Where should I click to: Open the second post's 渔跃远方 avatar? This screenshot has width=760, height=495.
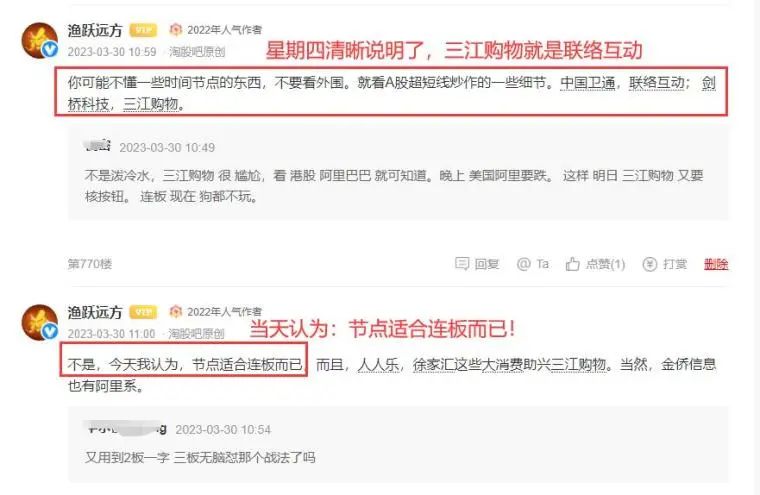click(40, 323)
